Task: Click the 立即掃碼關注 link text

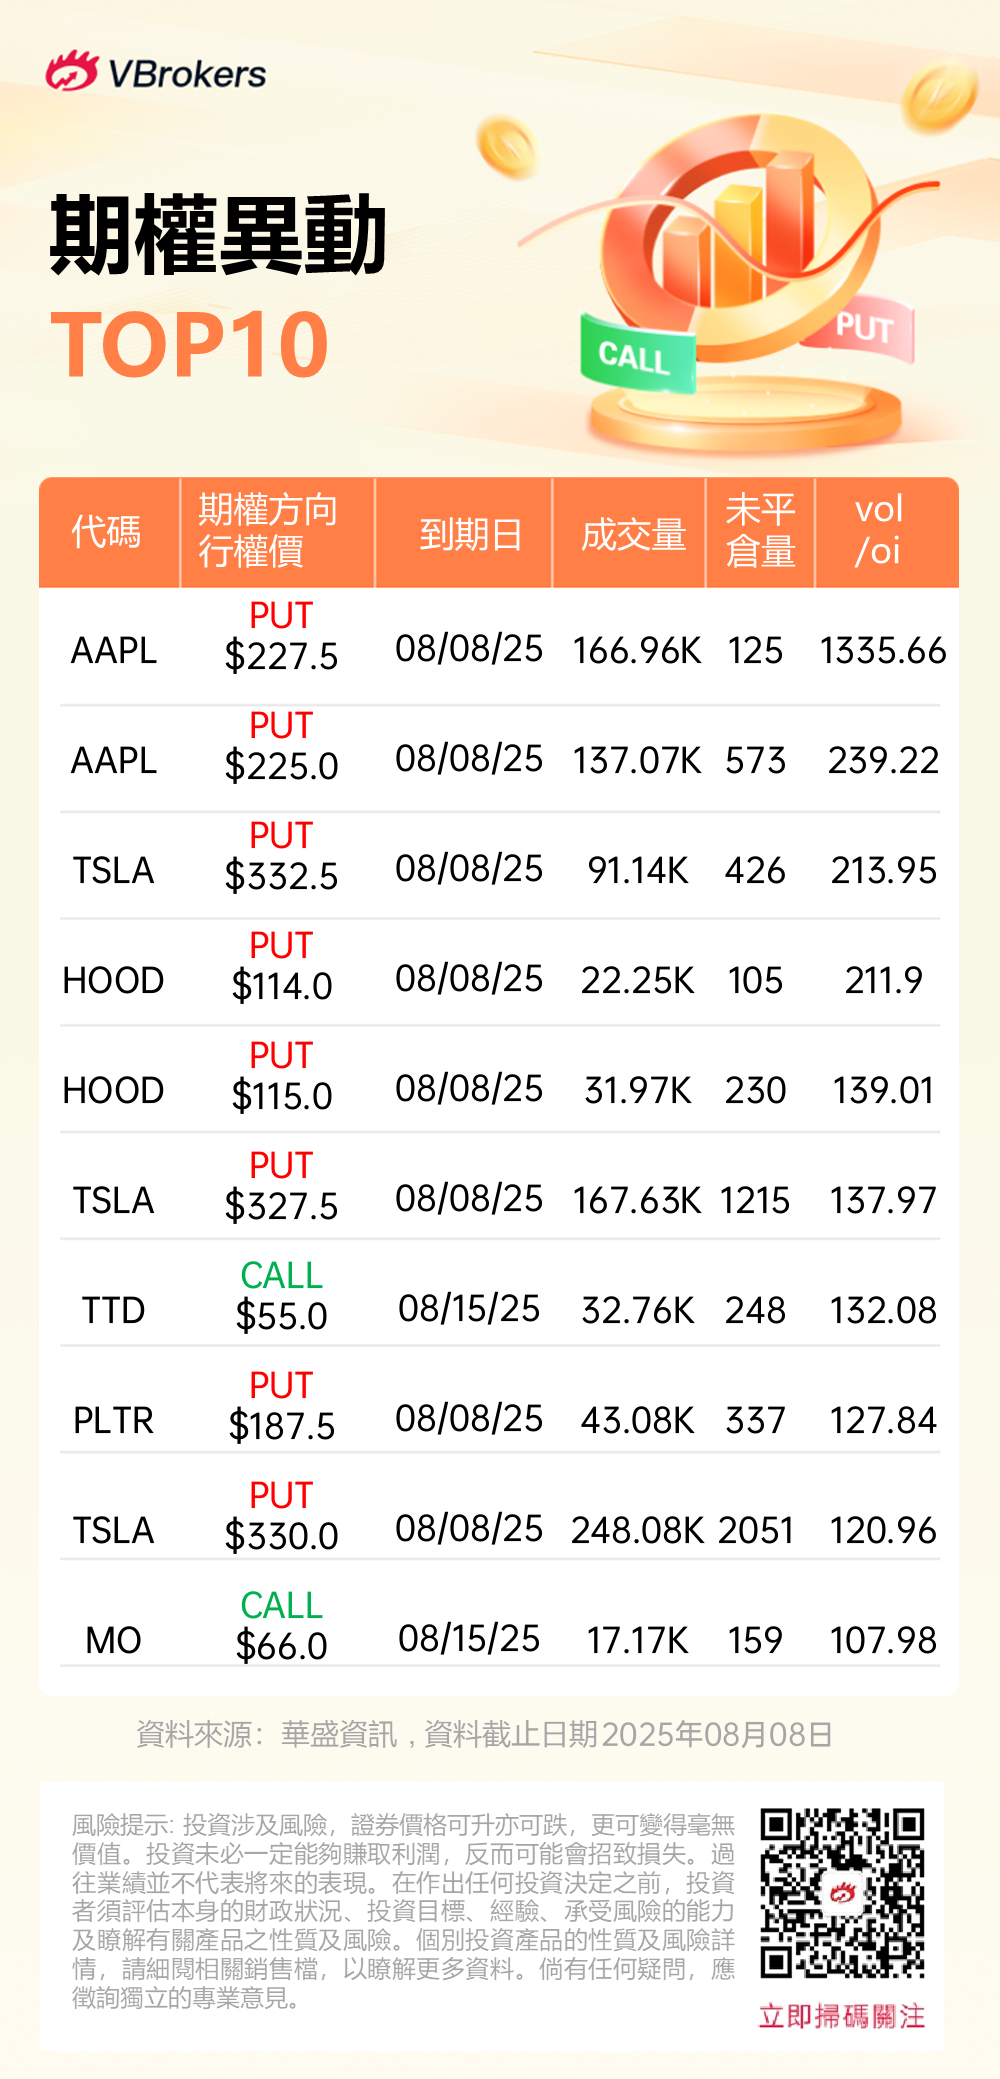Action: (842, 2015)
